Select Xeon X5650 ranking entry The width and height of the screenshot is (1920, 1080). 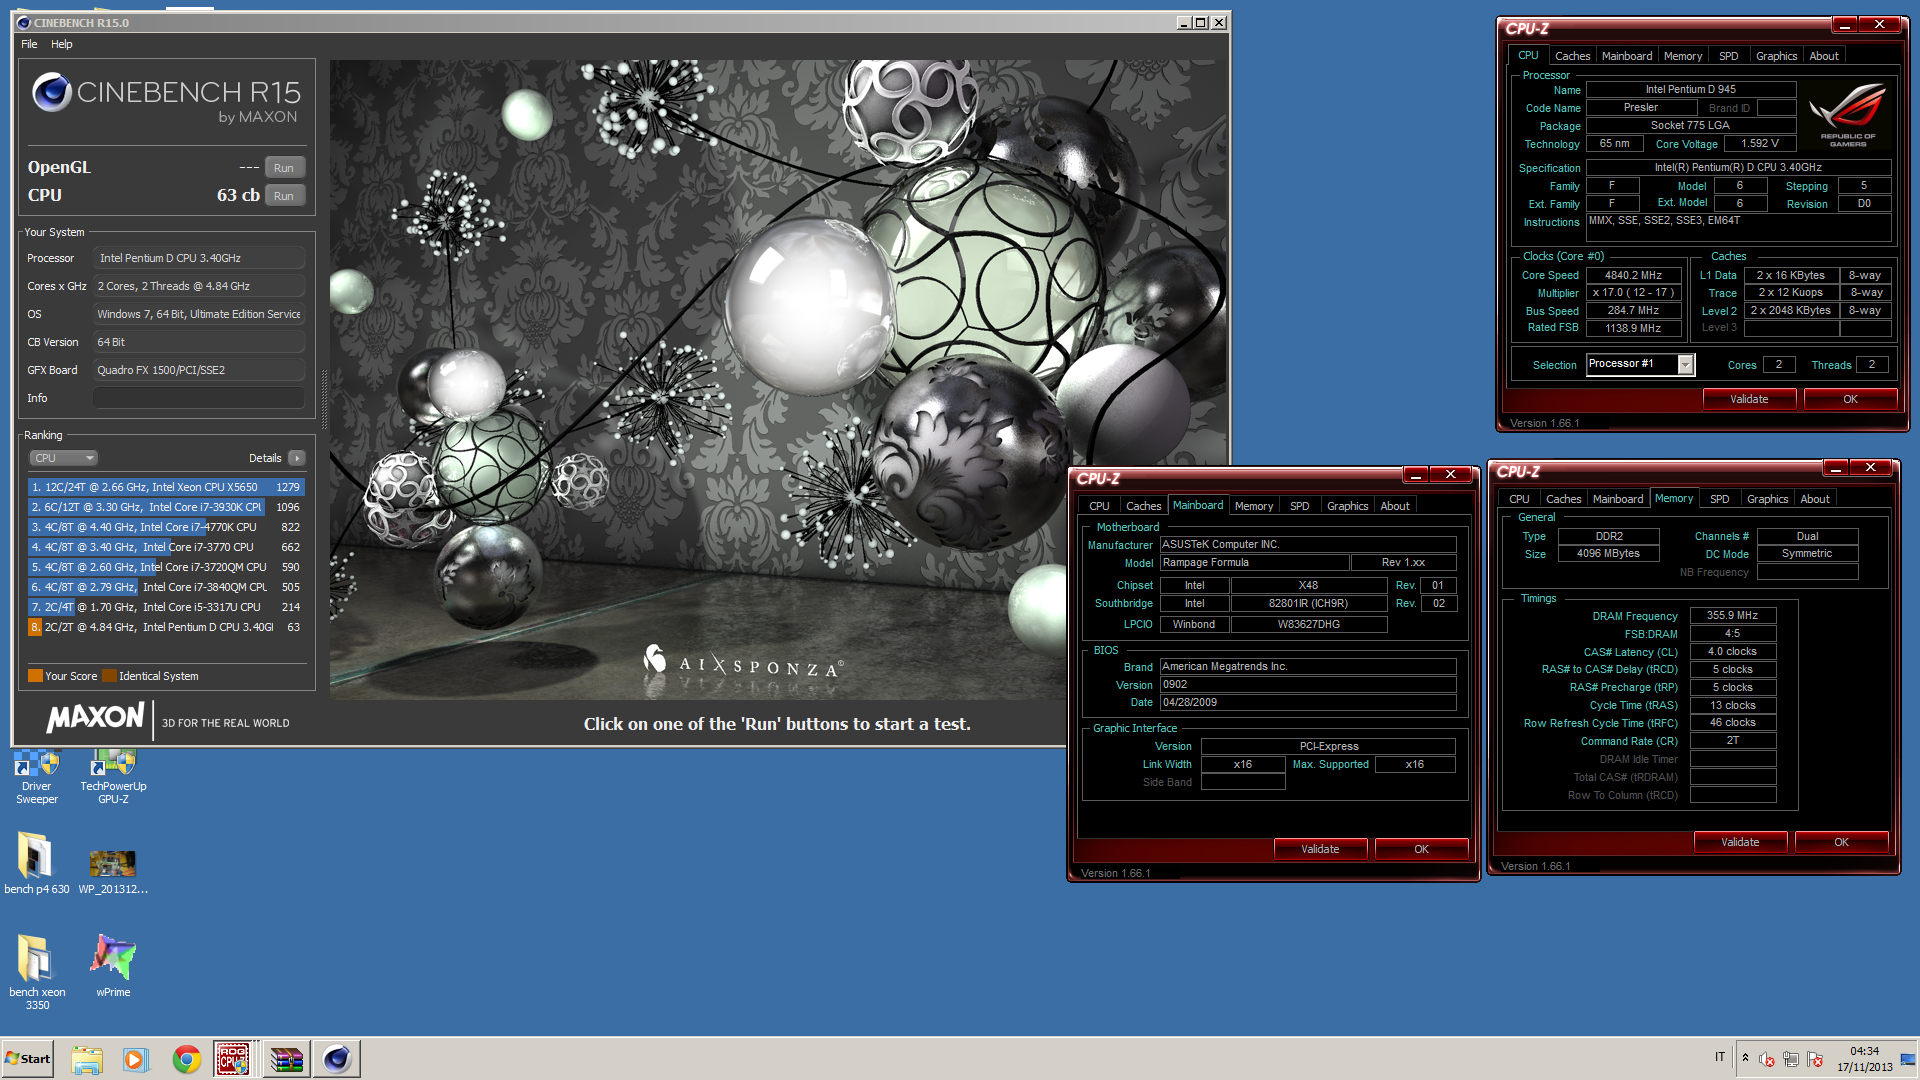click(166, 487)
